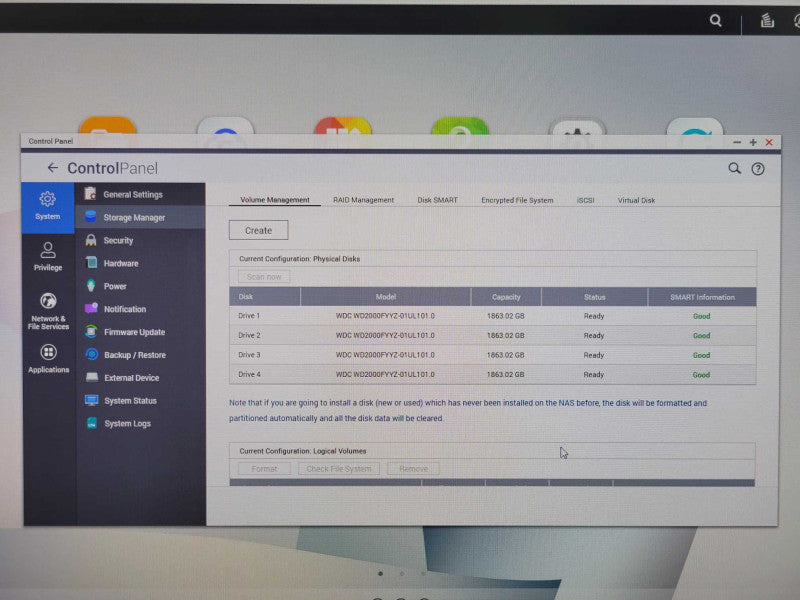Click the Disk column header
800x600 pixels.
[265, 296]
